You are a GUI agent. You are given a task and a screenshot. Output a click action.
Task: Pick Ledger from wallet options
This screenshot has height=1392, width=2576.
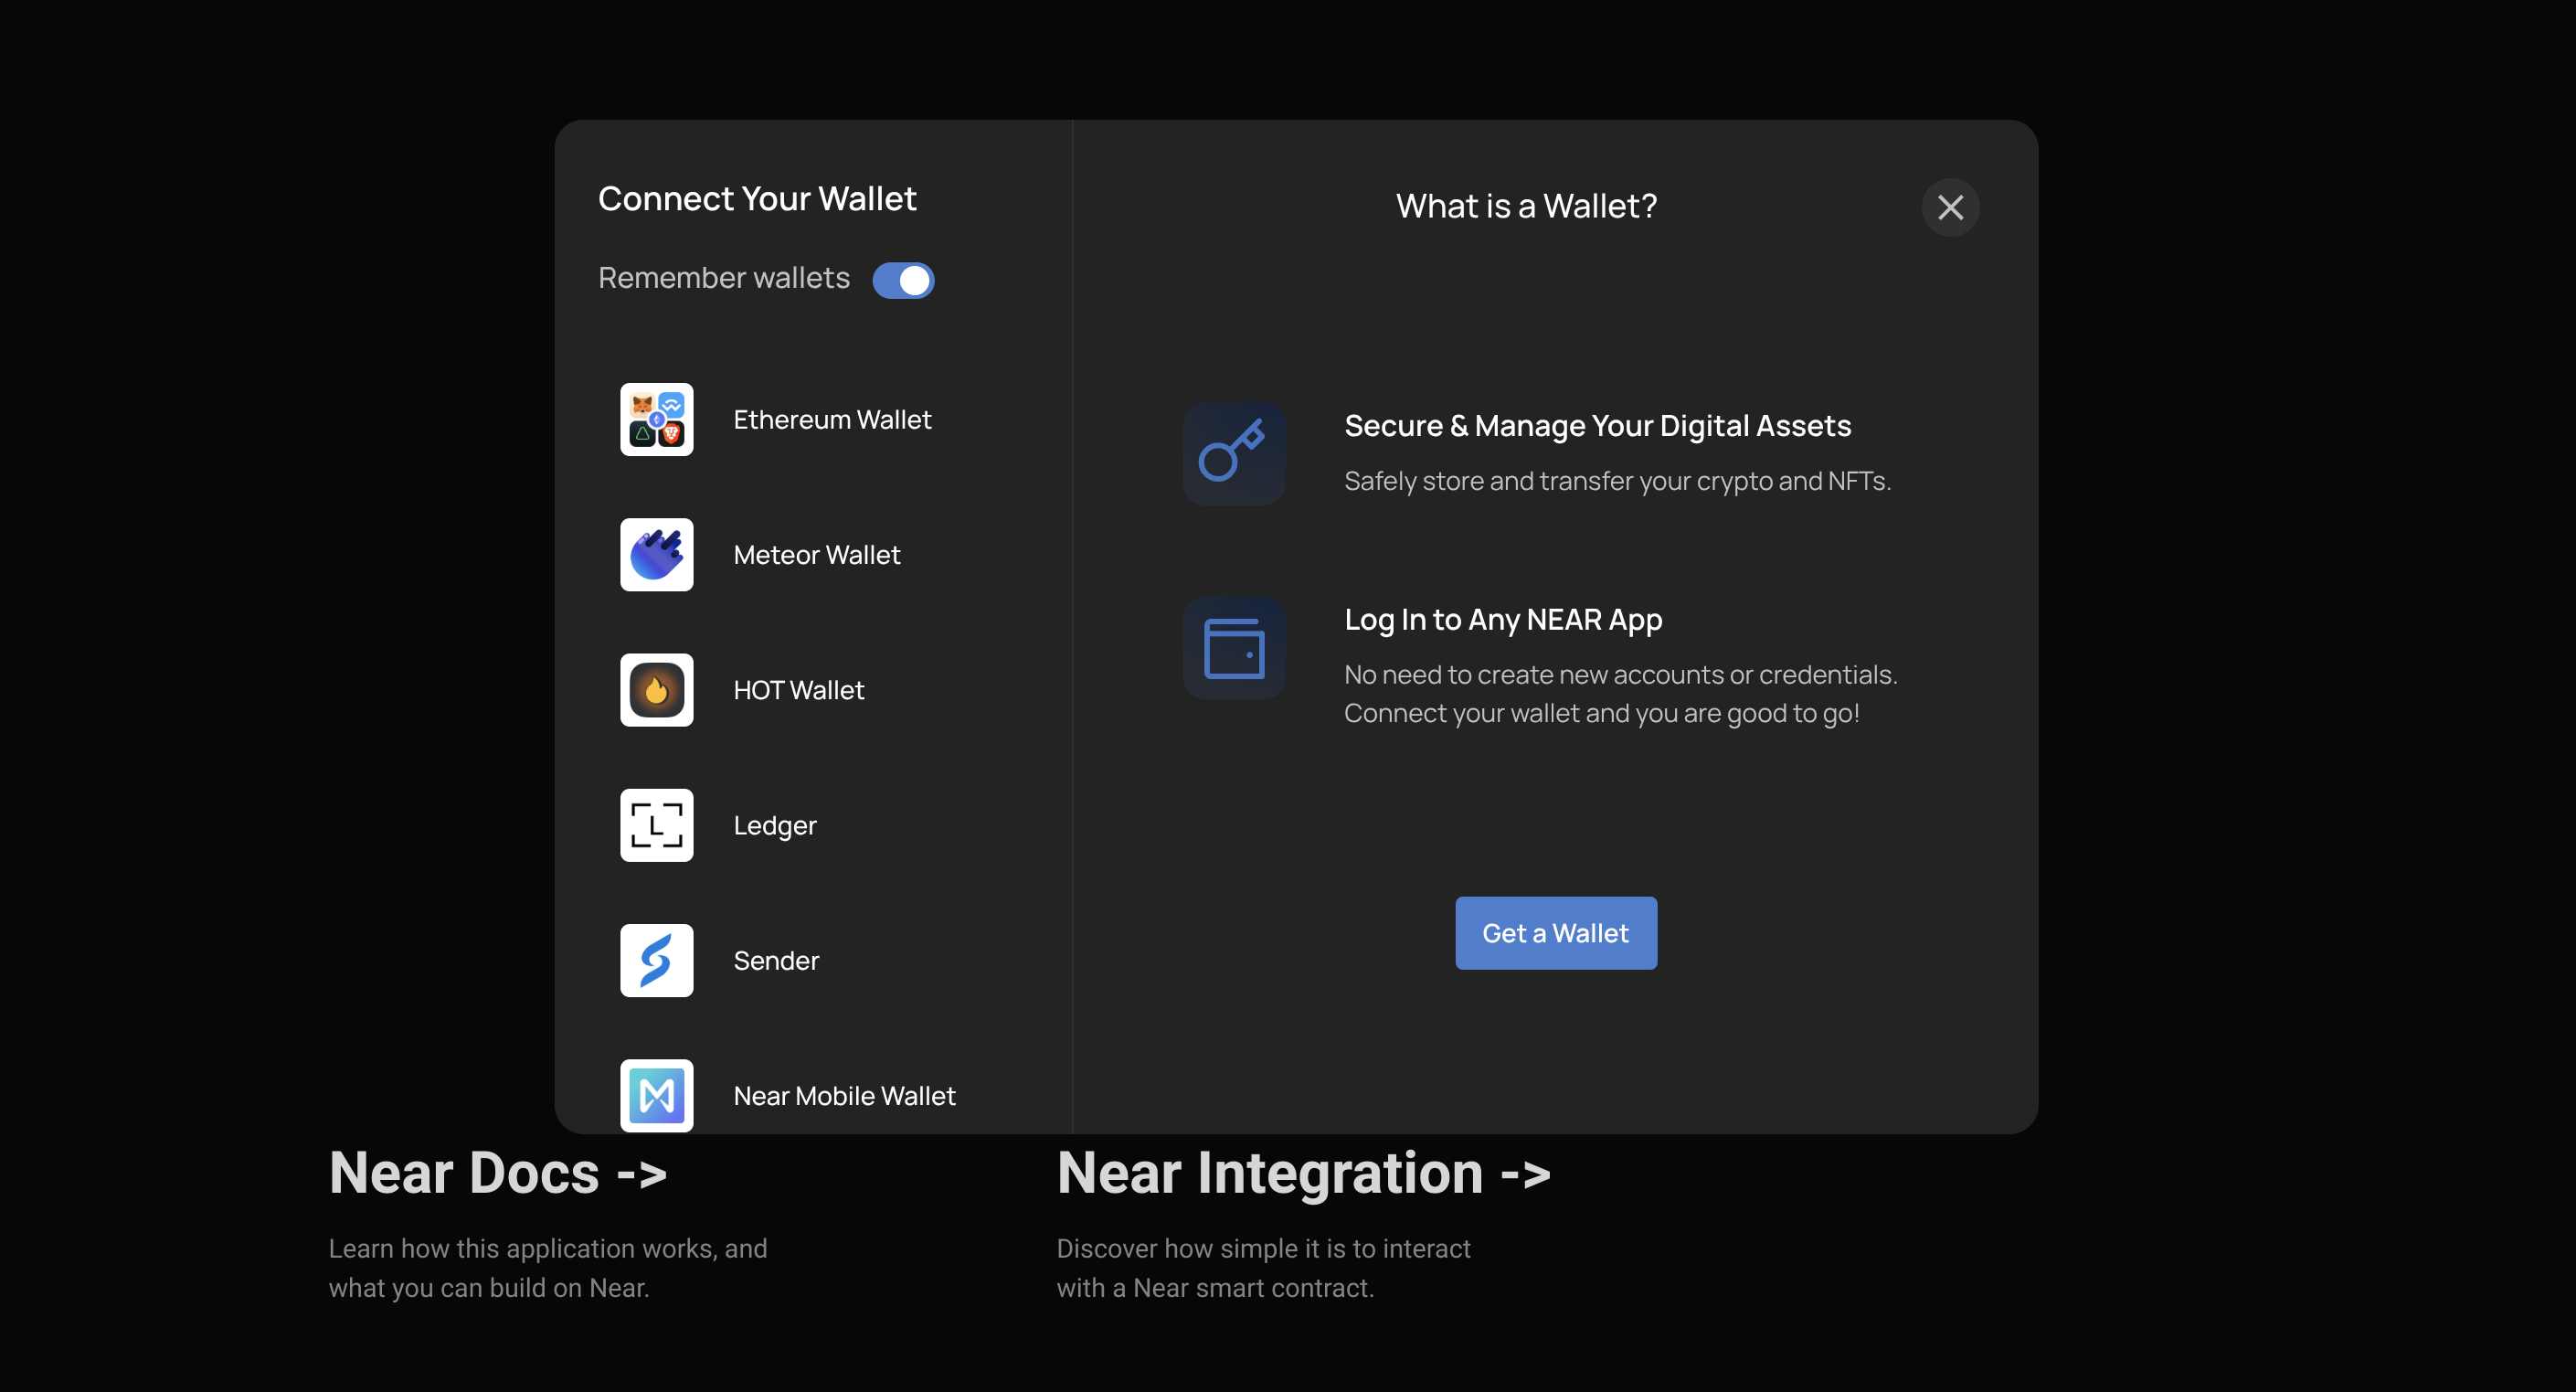point(775,825)
